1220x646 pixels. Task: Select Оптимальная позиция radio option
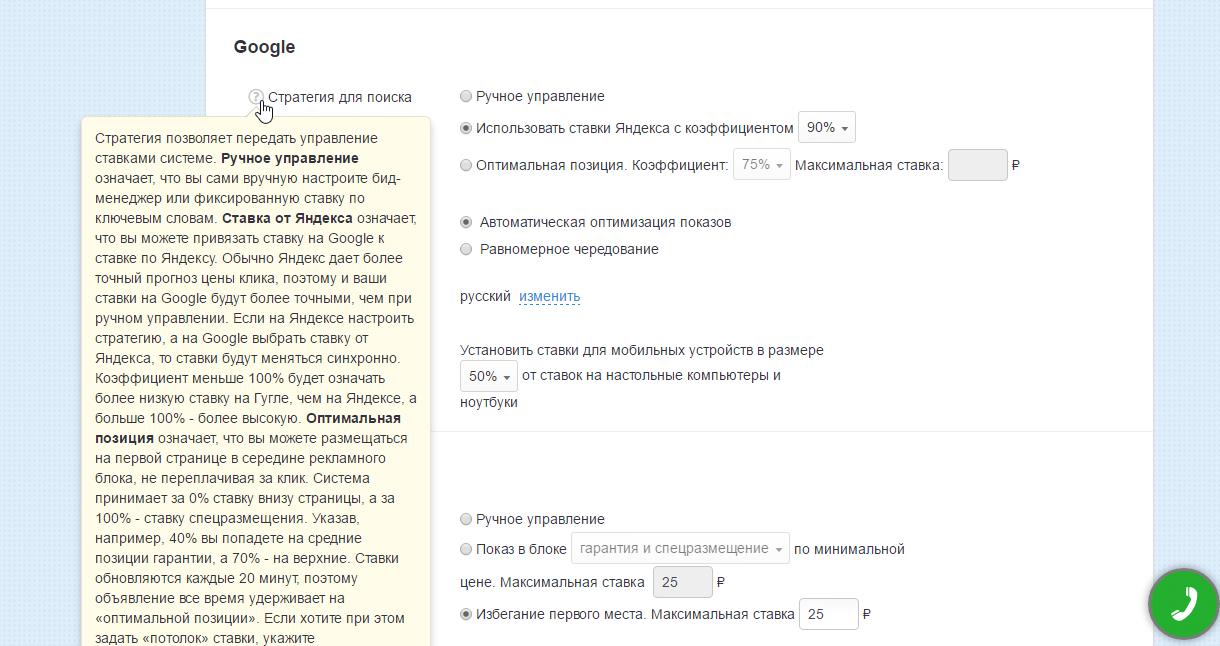tap(466, 165)
